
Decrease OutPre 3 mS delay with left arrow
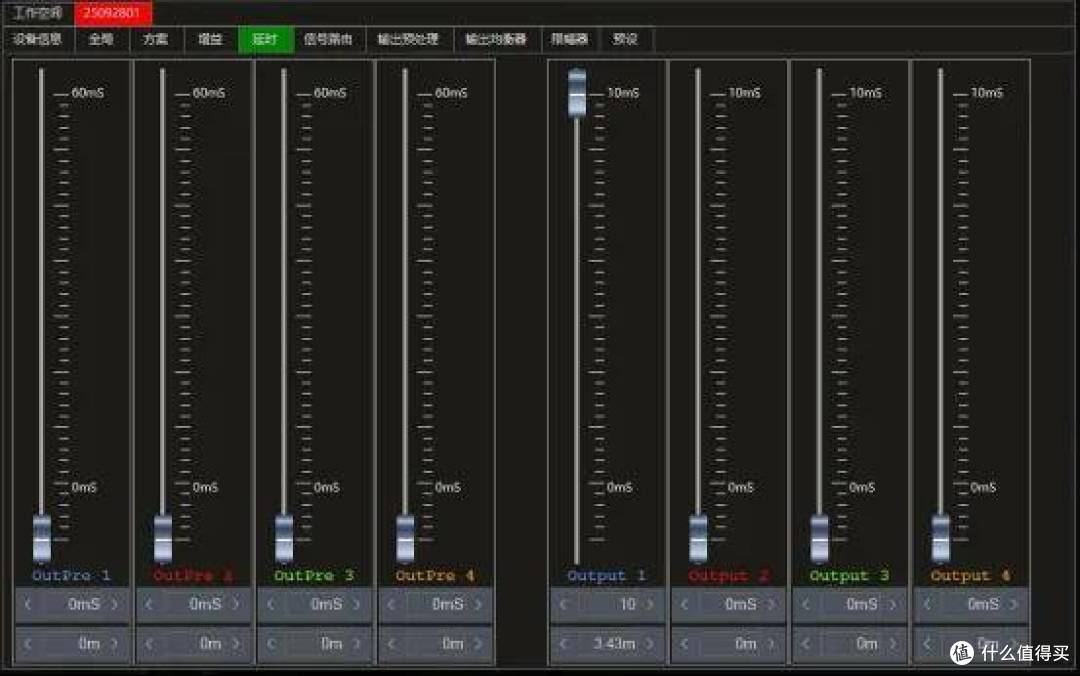[x=270, y=604]
